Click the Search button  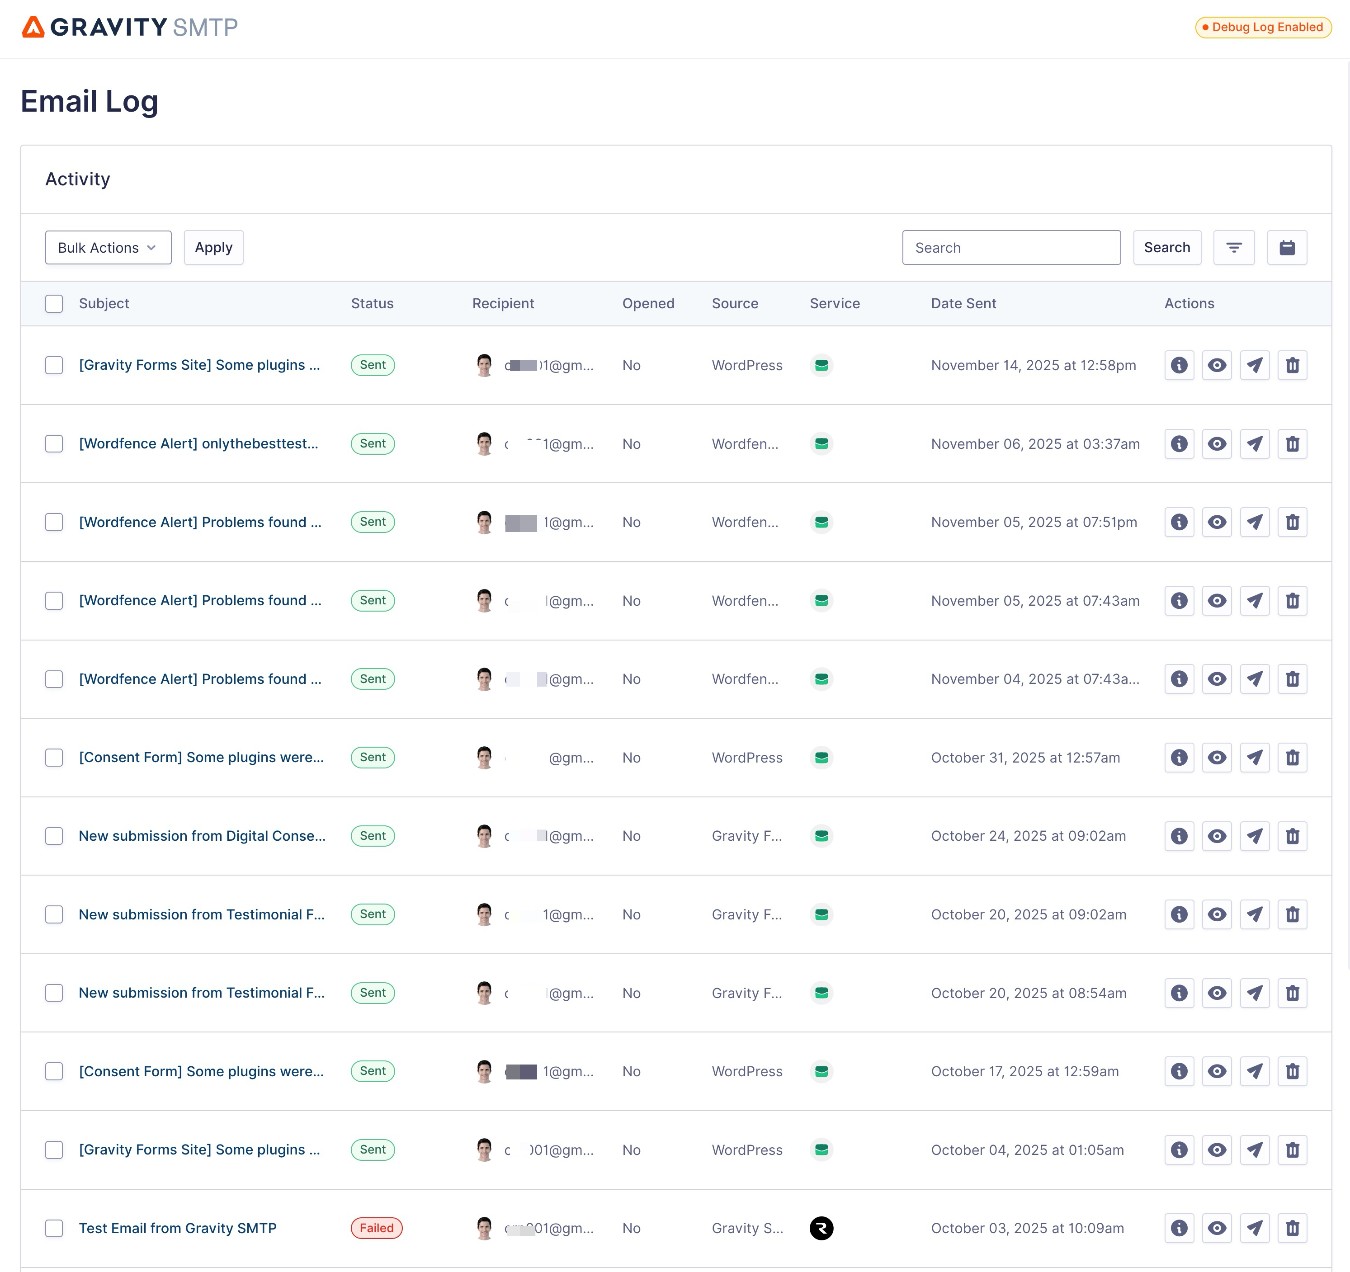tap(1167, 247)
